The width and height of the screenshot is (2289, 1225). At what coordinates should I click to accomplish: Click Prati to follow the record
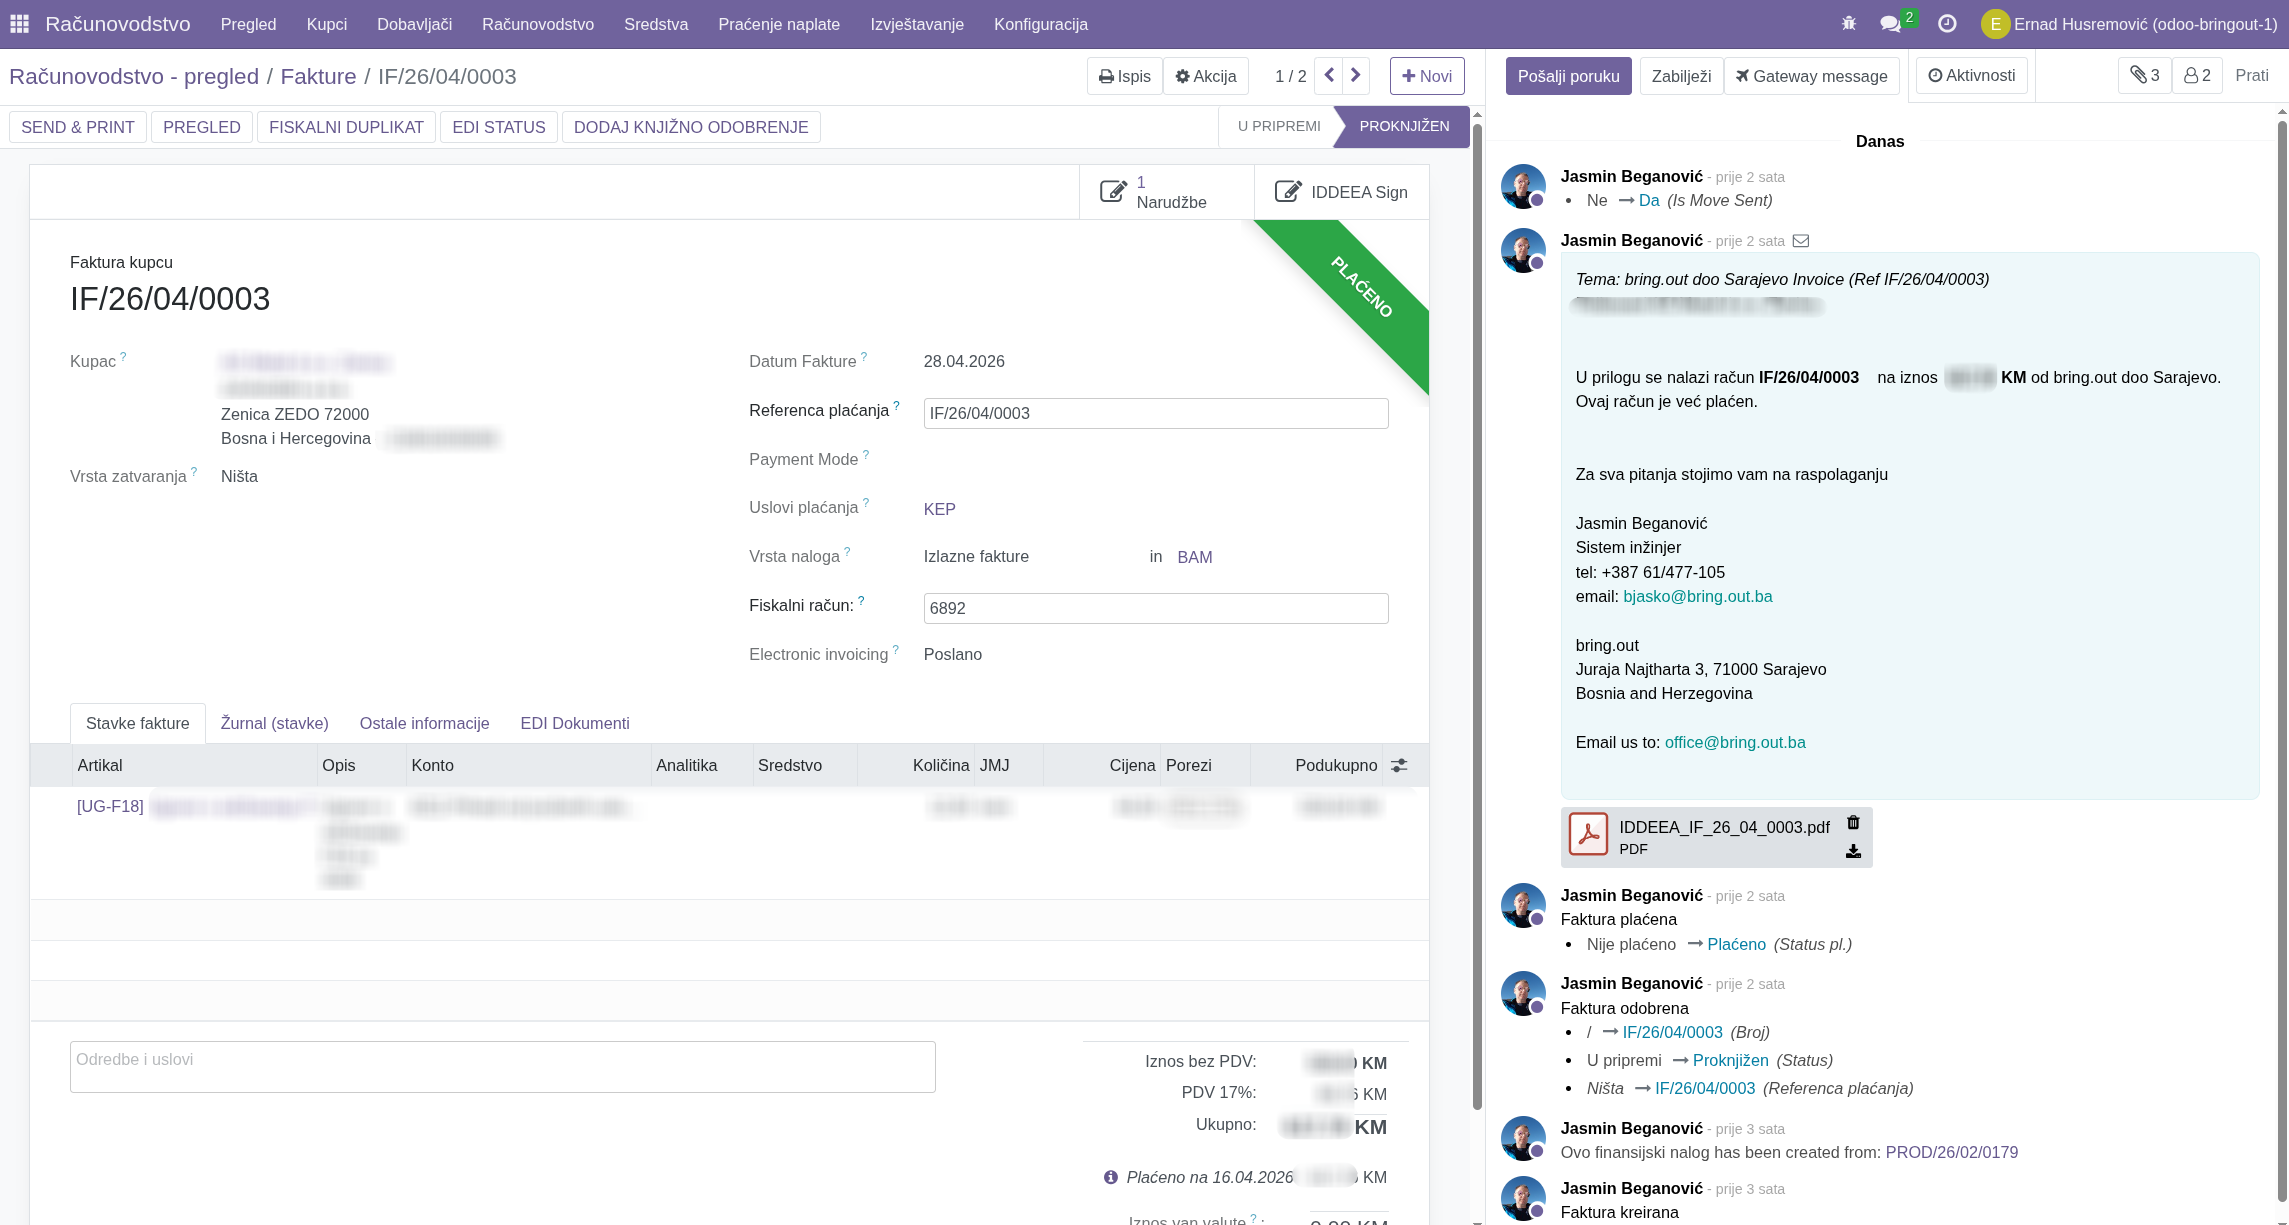coord(2252,75)
